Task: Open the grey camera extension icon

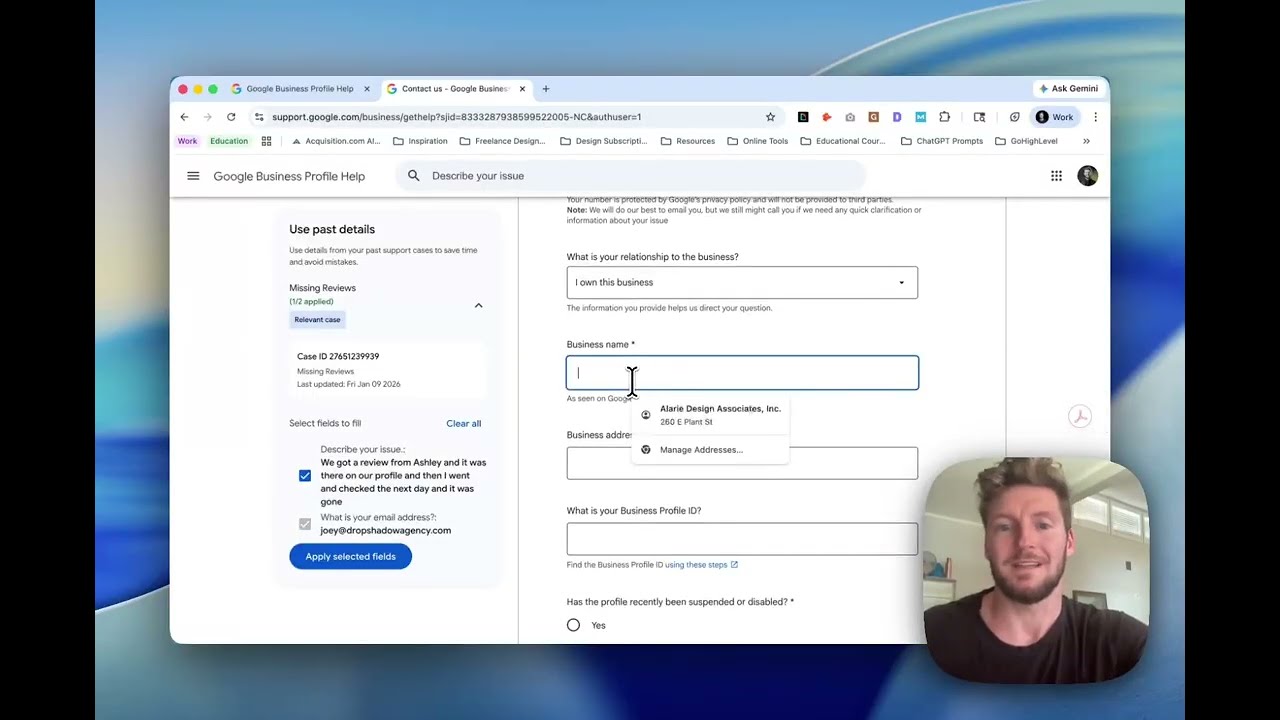Action: tap(850, 117)
